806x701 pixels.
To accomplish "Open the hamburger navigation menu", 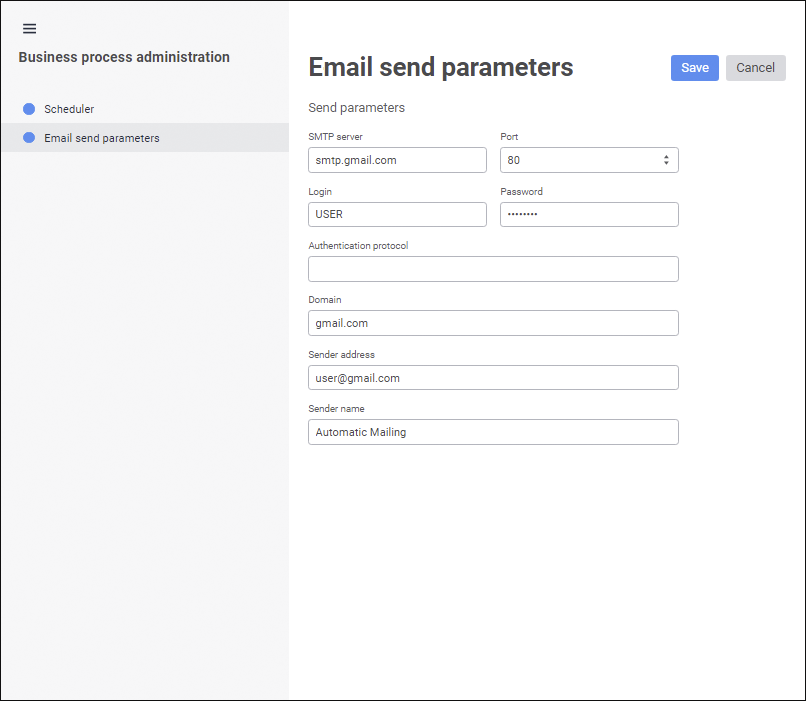I will pos(29,29).
